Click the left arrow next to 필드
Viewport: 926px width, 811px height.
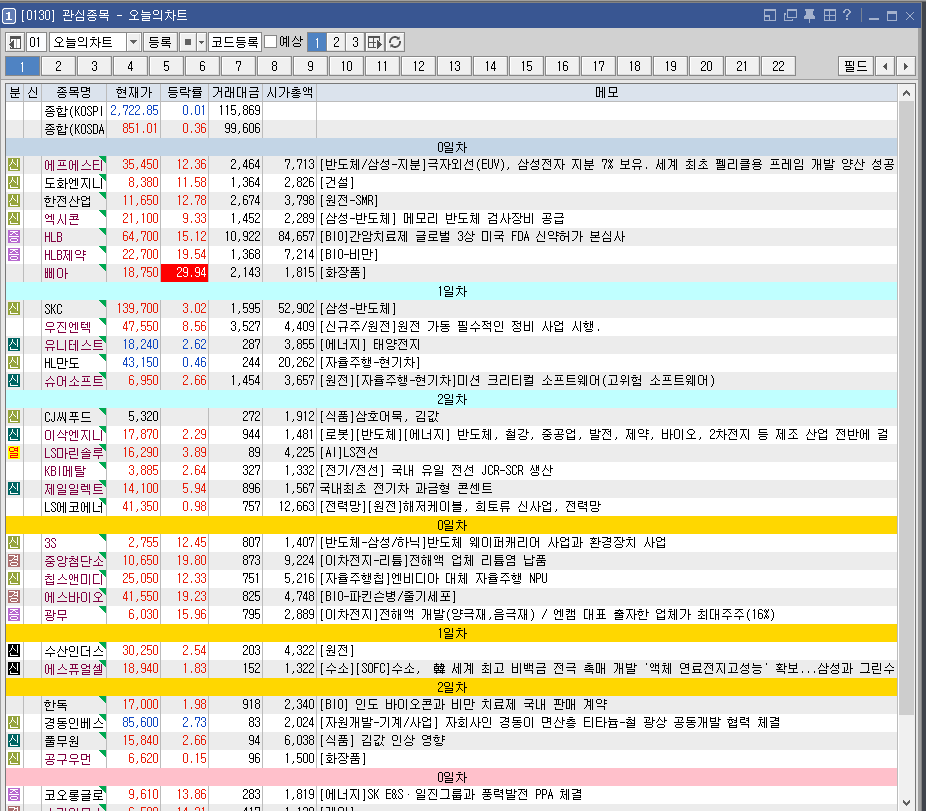point(885,66)
